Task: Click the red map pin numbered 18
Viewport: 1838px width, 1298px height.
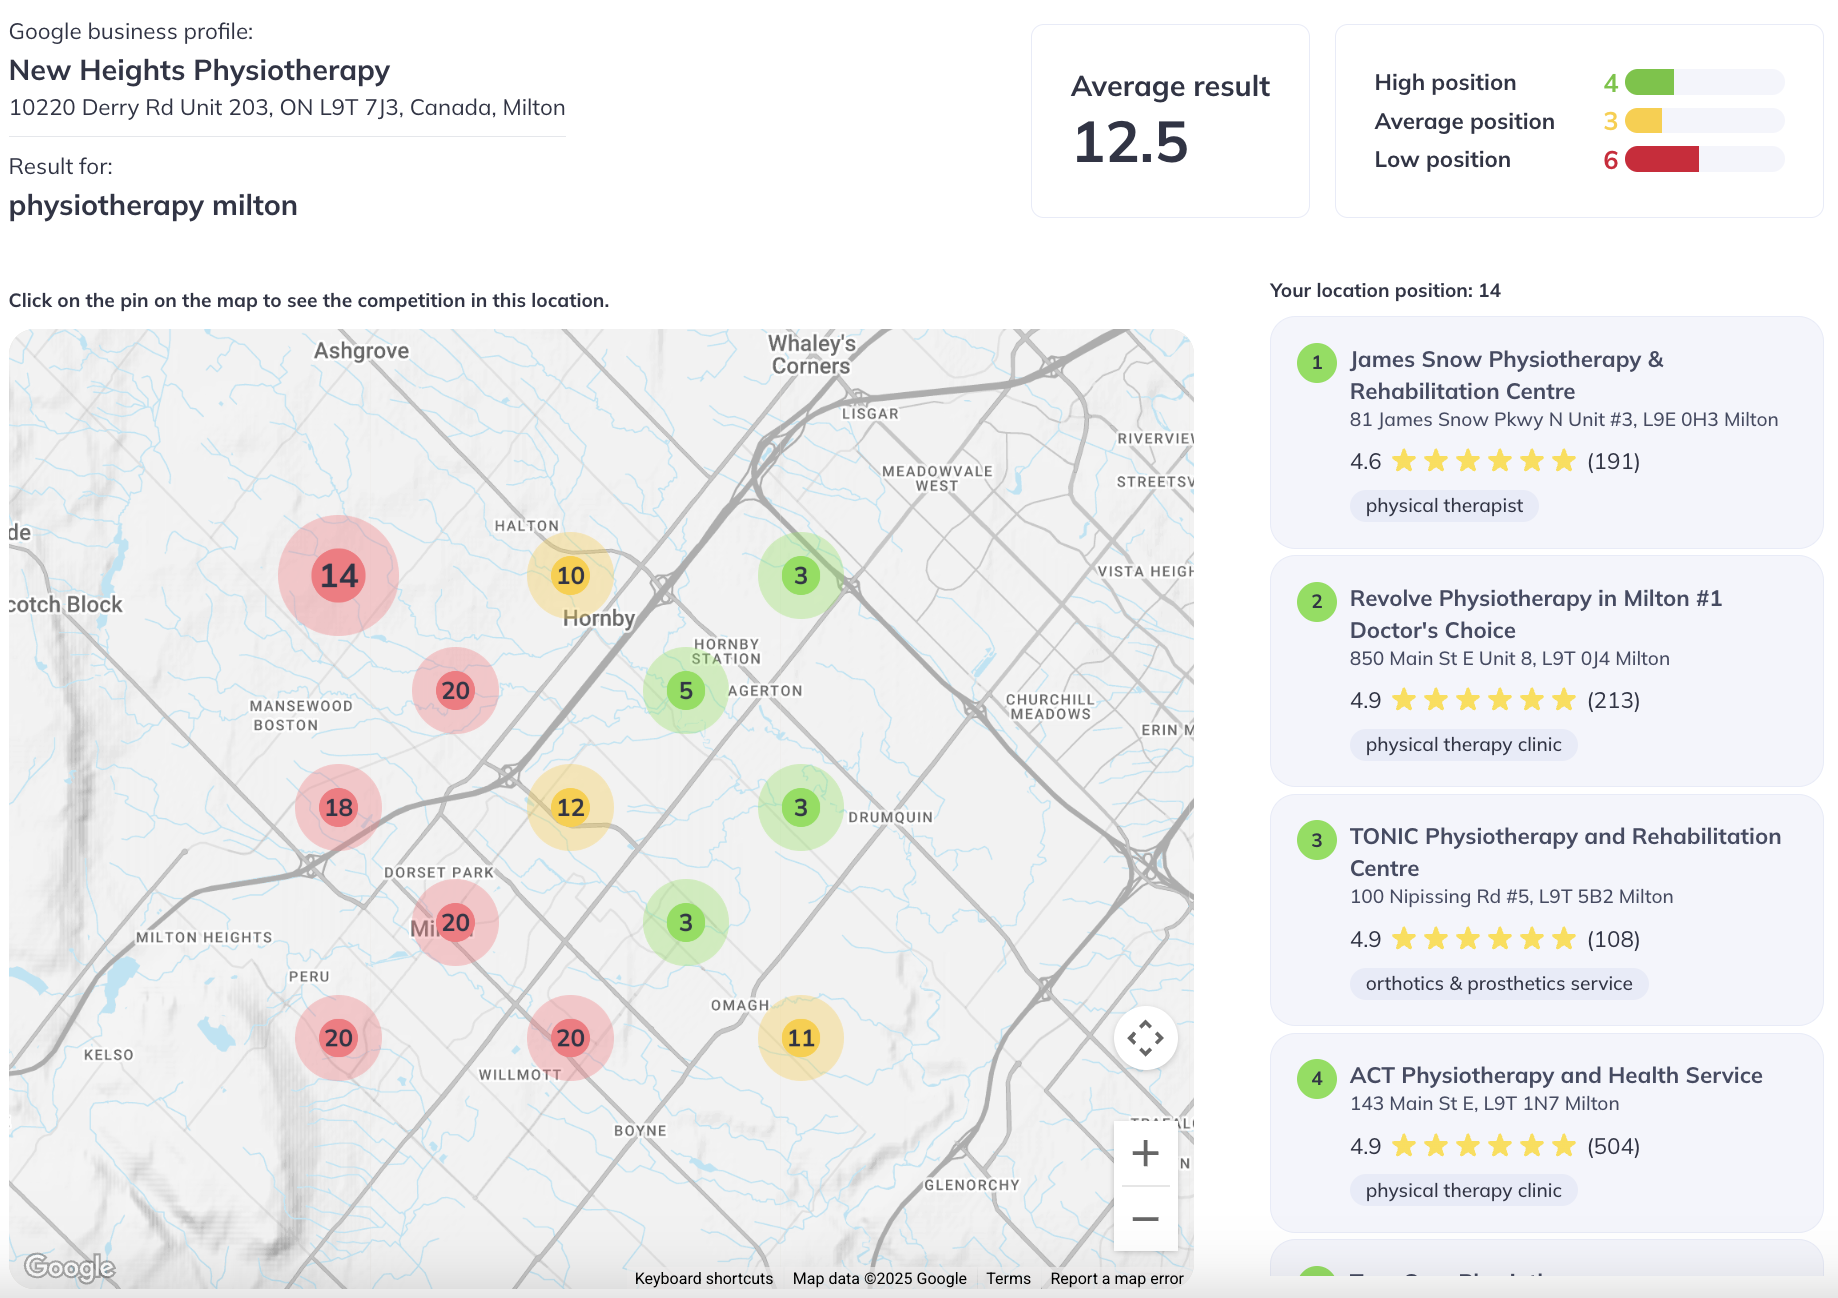Action: [x=339, y=807]
